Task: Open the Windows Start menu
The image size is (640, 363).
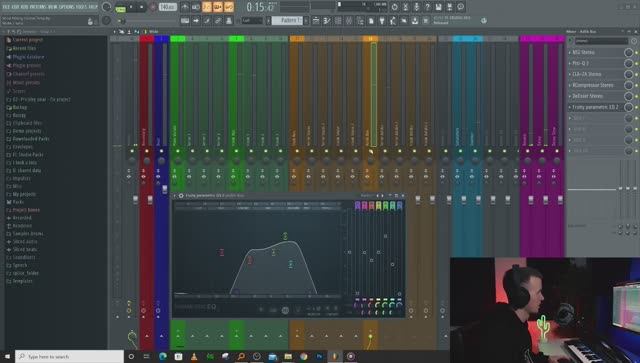Action: tap(7, 356)
